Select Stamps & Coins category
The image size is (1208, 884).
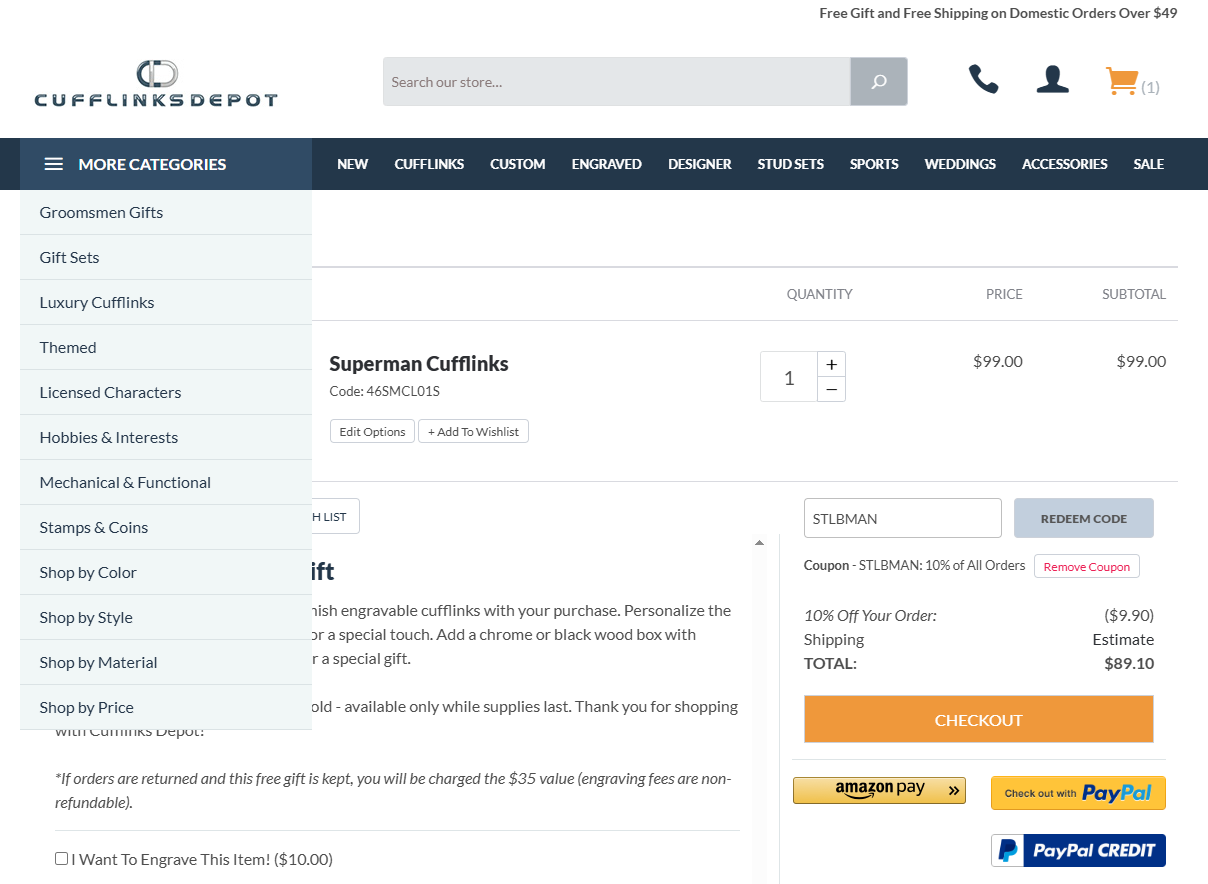pos(166,527)
